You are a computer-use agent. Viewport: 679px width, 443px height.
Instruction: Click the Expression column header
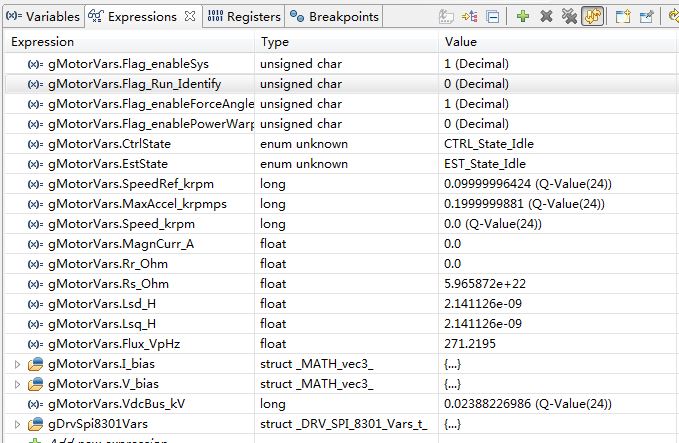pyautogui.click(x=42, y=42)
